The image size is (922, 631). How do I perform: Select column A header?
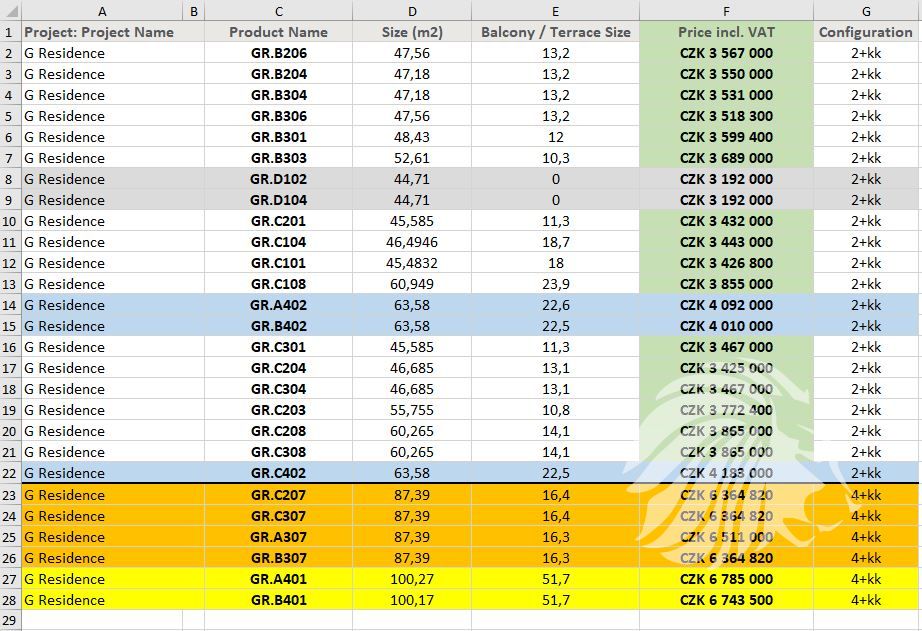point(102,11)
